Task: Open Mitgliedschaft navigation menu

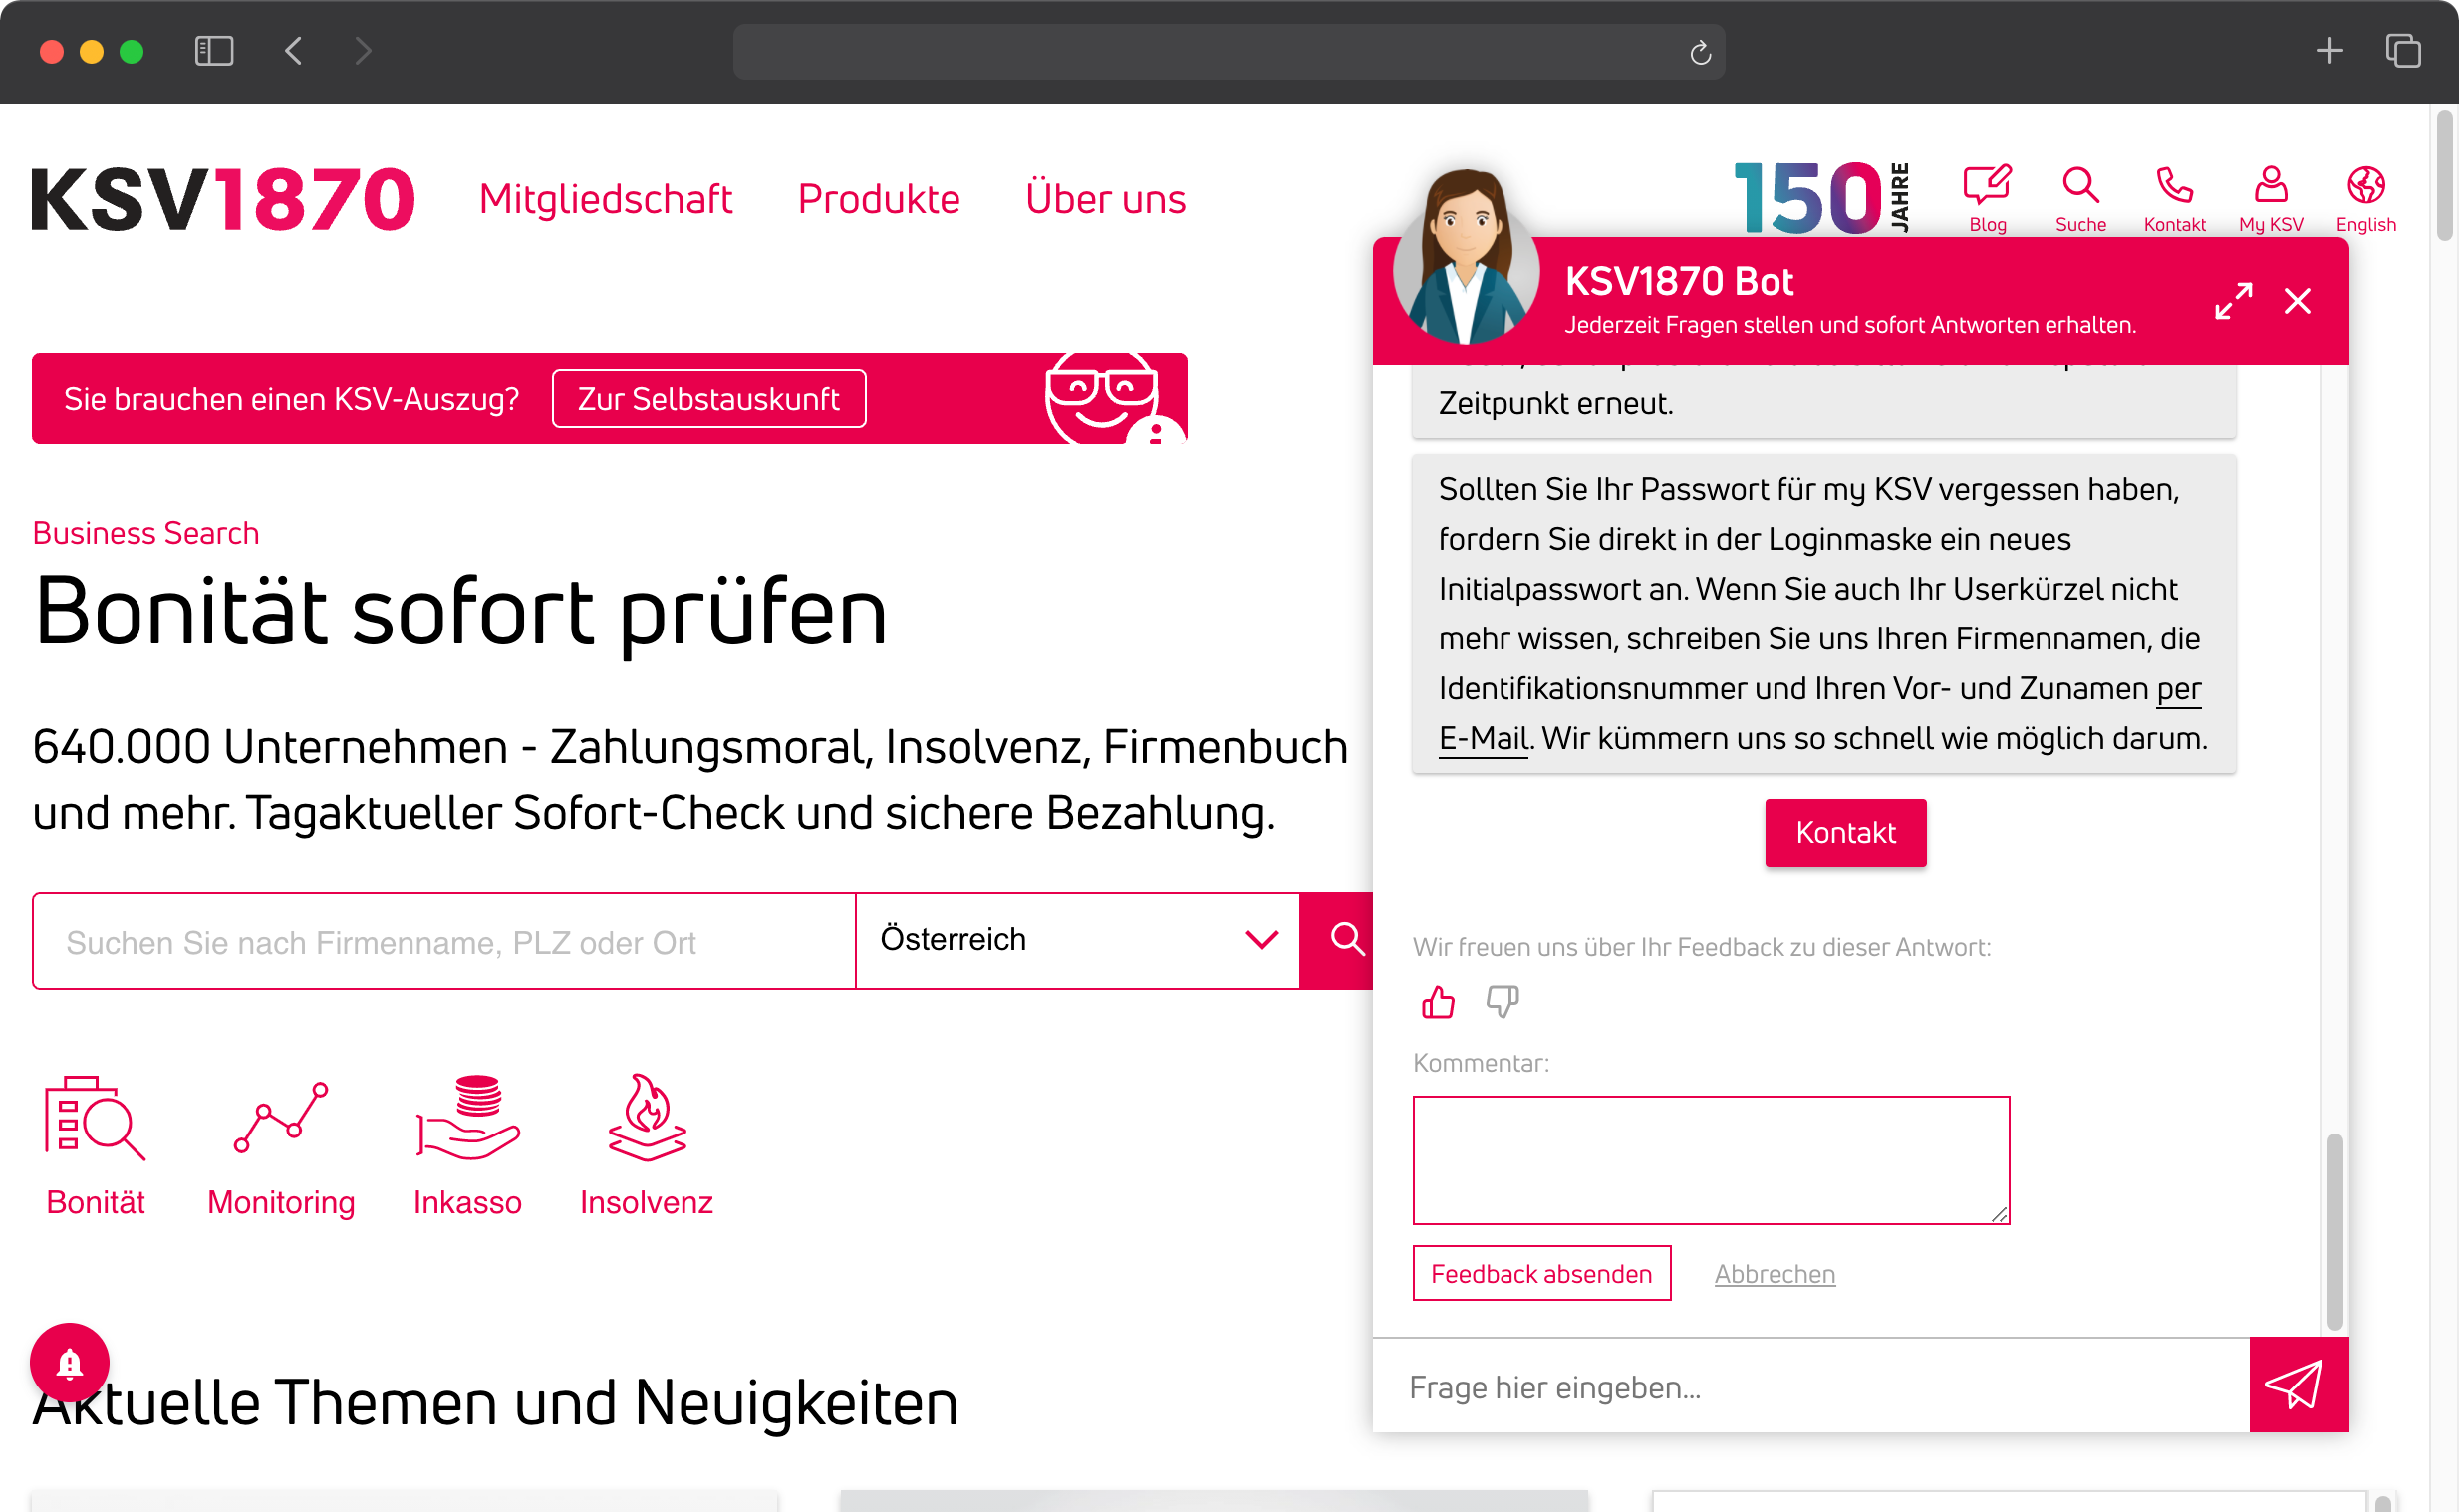Action: point(604,196)
